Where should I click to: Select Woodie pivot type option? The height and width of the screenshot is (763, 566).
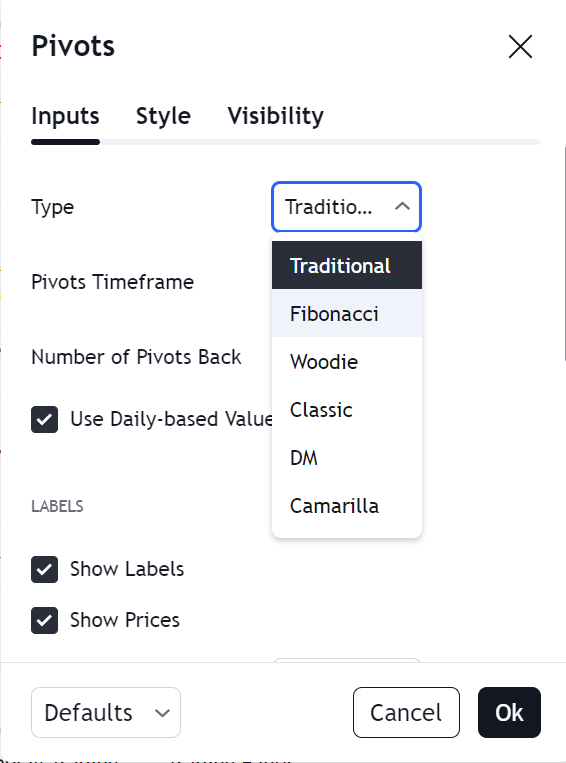[x=347, y=362]
